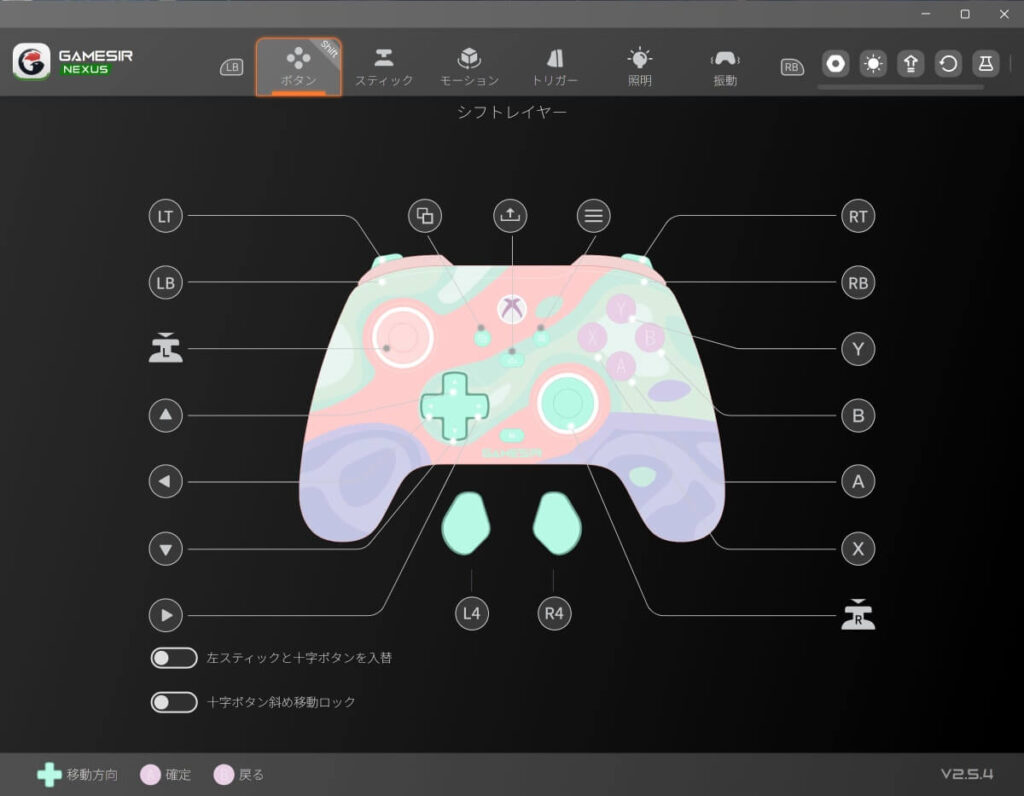1024x796 pixels.
Task: Select the RB bumper mapping on the right
Action: [857, 283]
